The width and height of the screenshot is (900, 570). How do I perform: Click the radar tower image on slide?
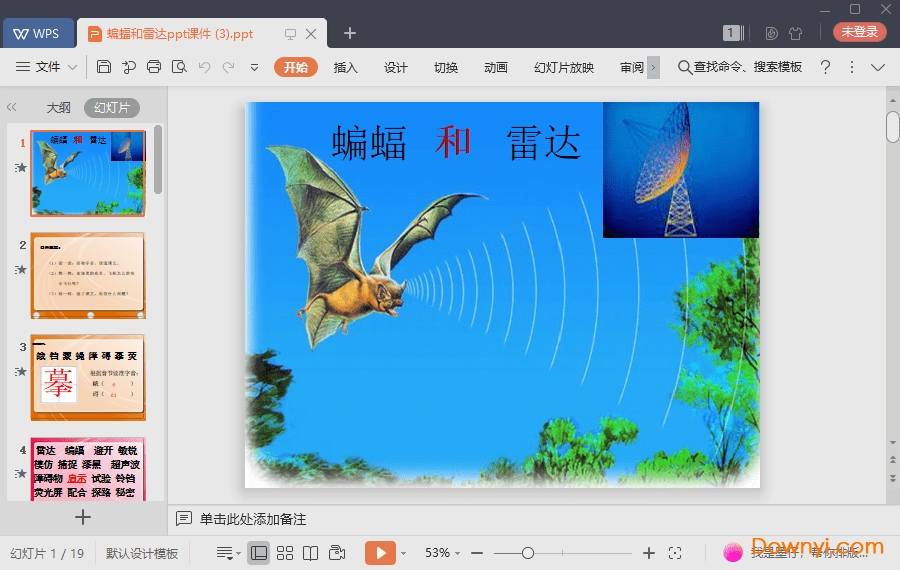[681, 170]
